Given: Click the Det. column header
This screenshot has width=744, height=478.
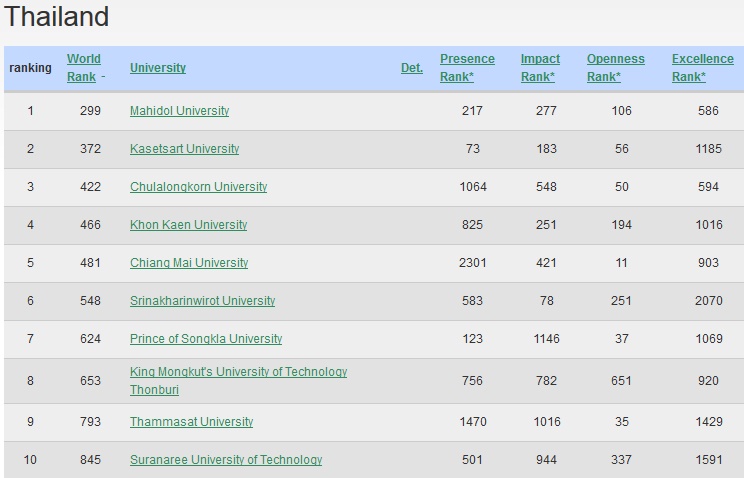Looking at the screenshot, I should 411,68.
